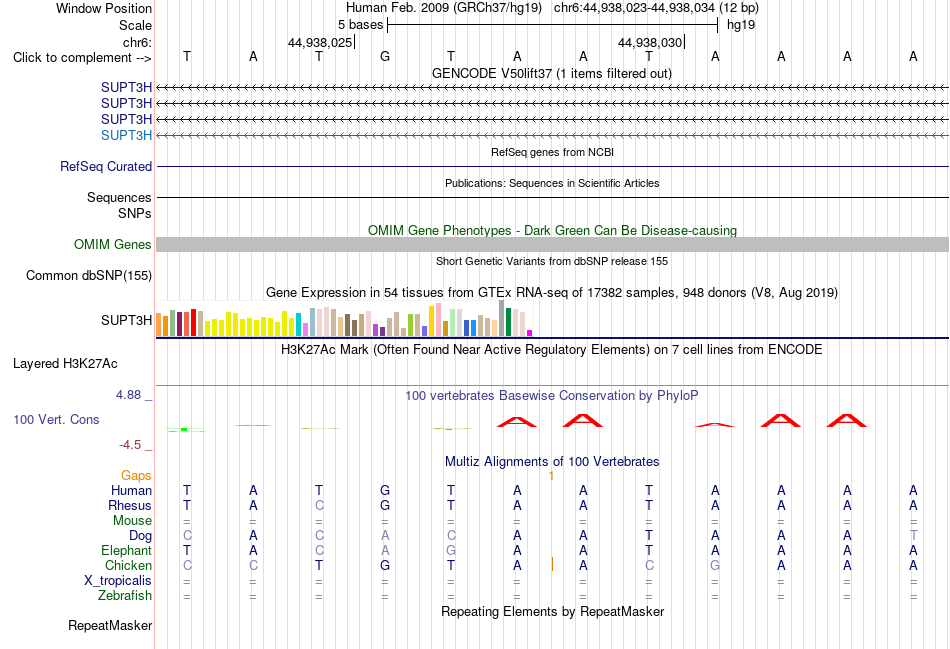Click 'Repeating Elements by RepeatMasker' title
The height and width of the screenshot is (649, 950).
tap(552, 611)
